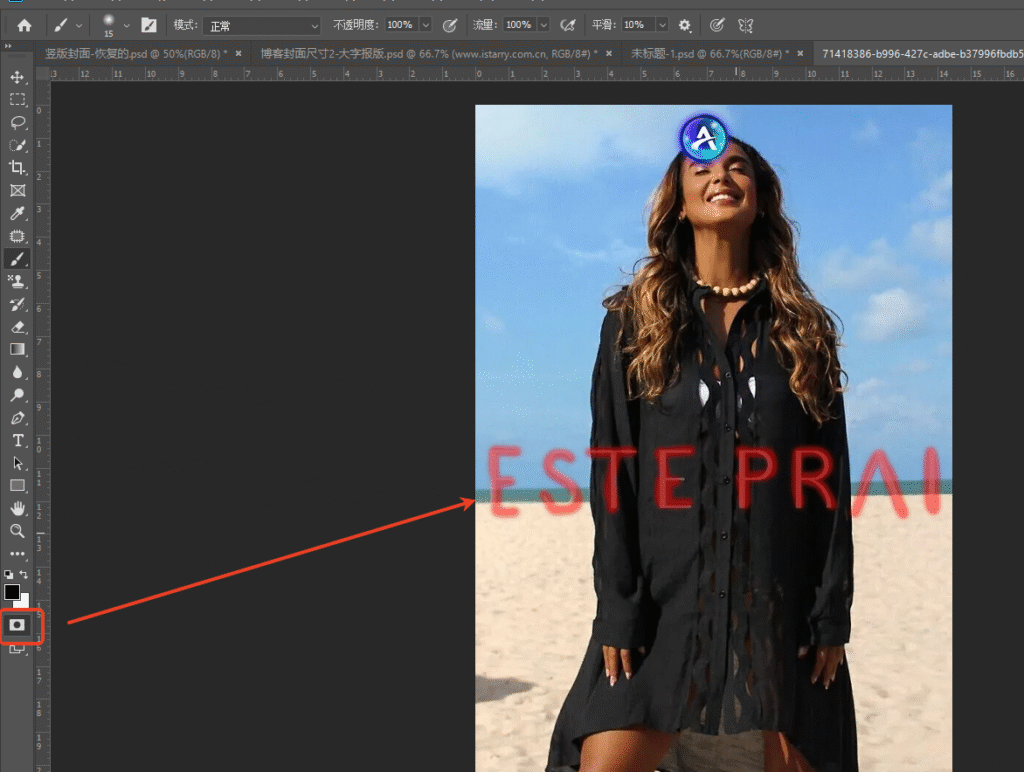Select the Horizontal Type tool
Screen dimensions: 1024x772
pos(17,440)
